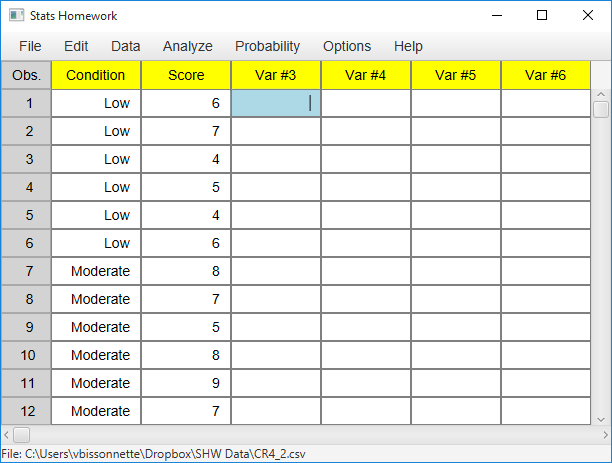Open the Data menu
612x463 pixels.
pos(125,46)
